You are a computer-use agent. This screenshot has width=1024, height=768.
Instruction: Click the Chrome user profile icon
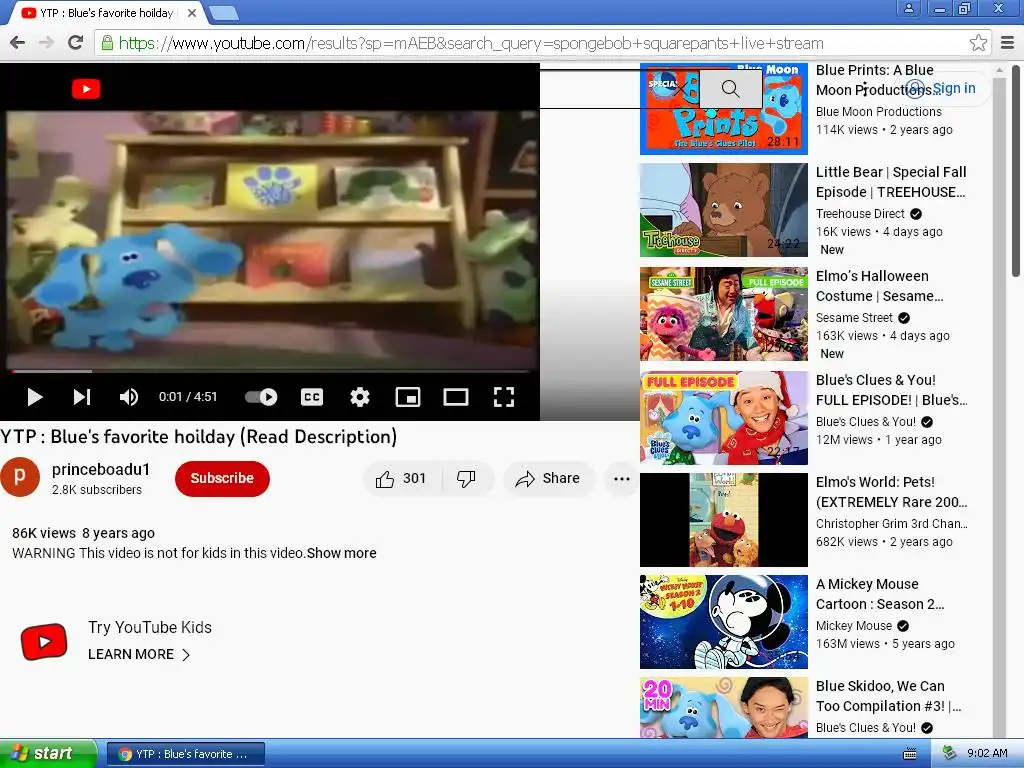(908, 8)
